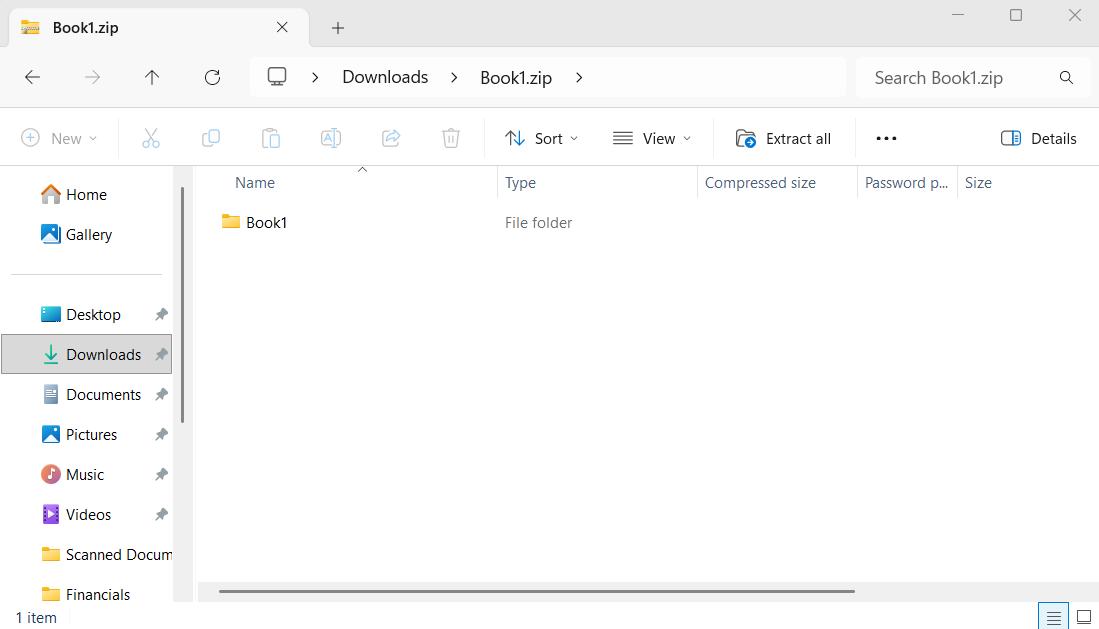Click the Copy icon in toolbar
Viewport: 1099px width, 629px height.
(x=211, y=138)
